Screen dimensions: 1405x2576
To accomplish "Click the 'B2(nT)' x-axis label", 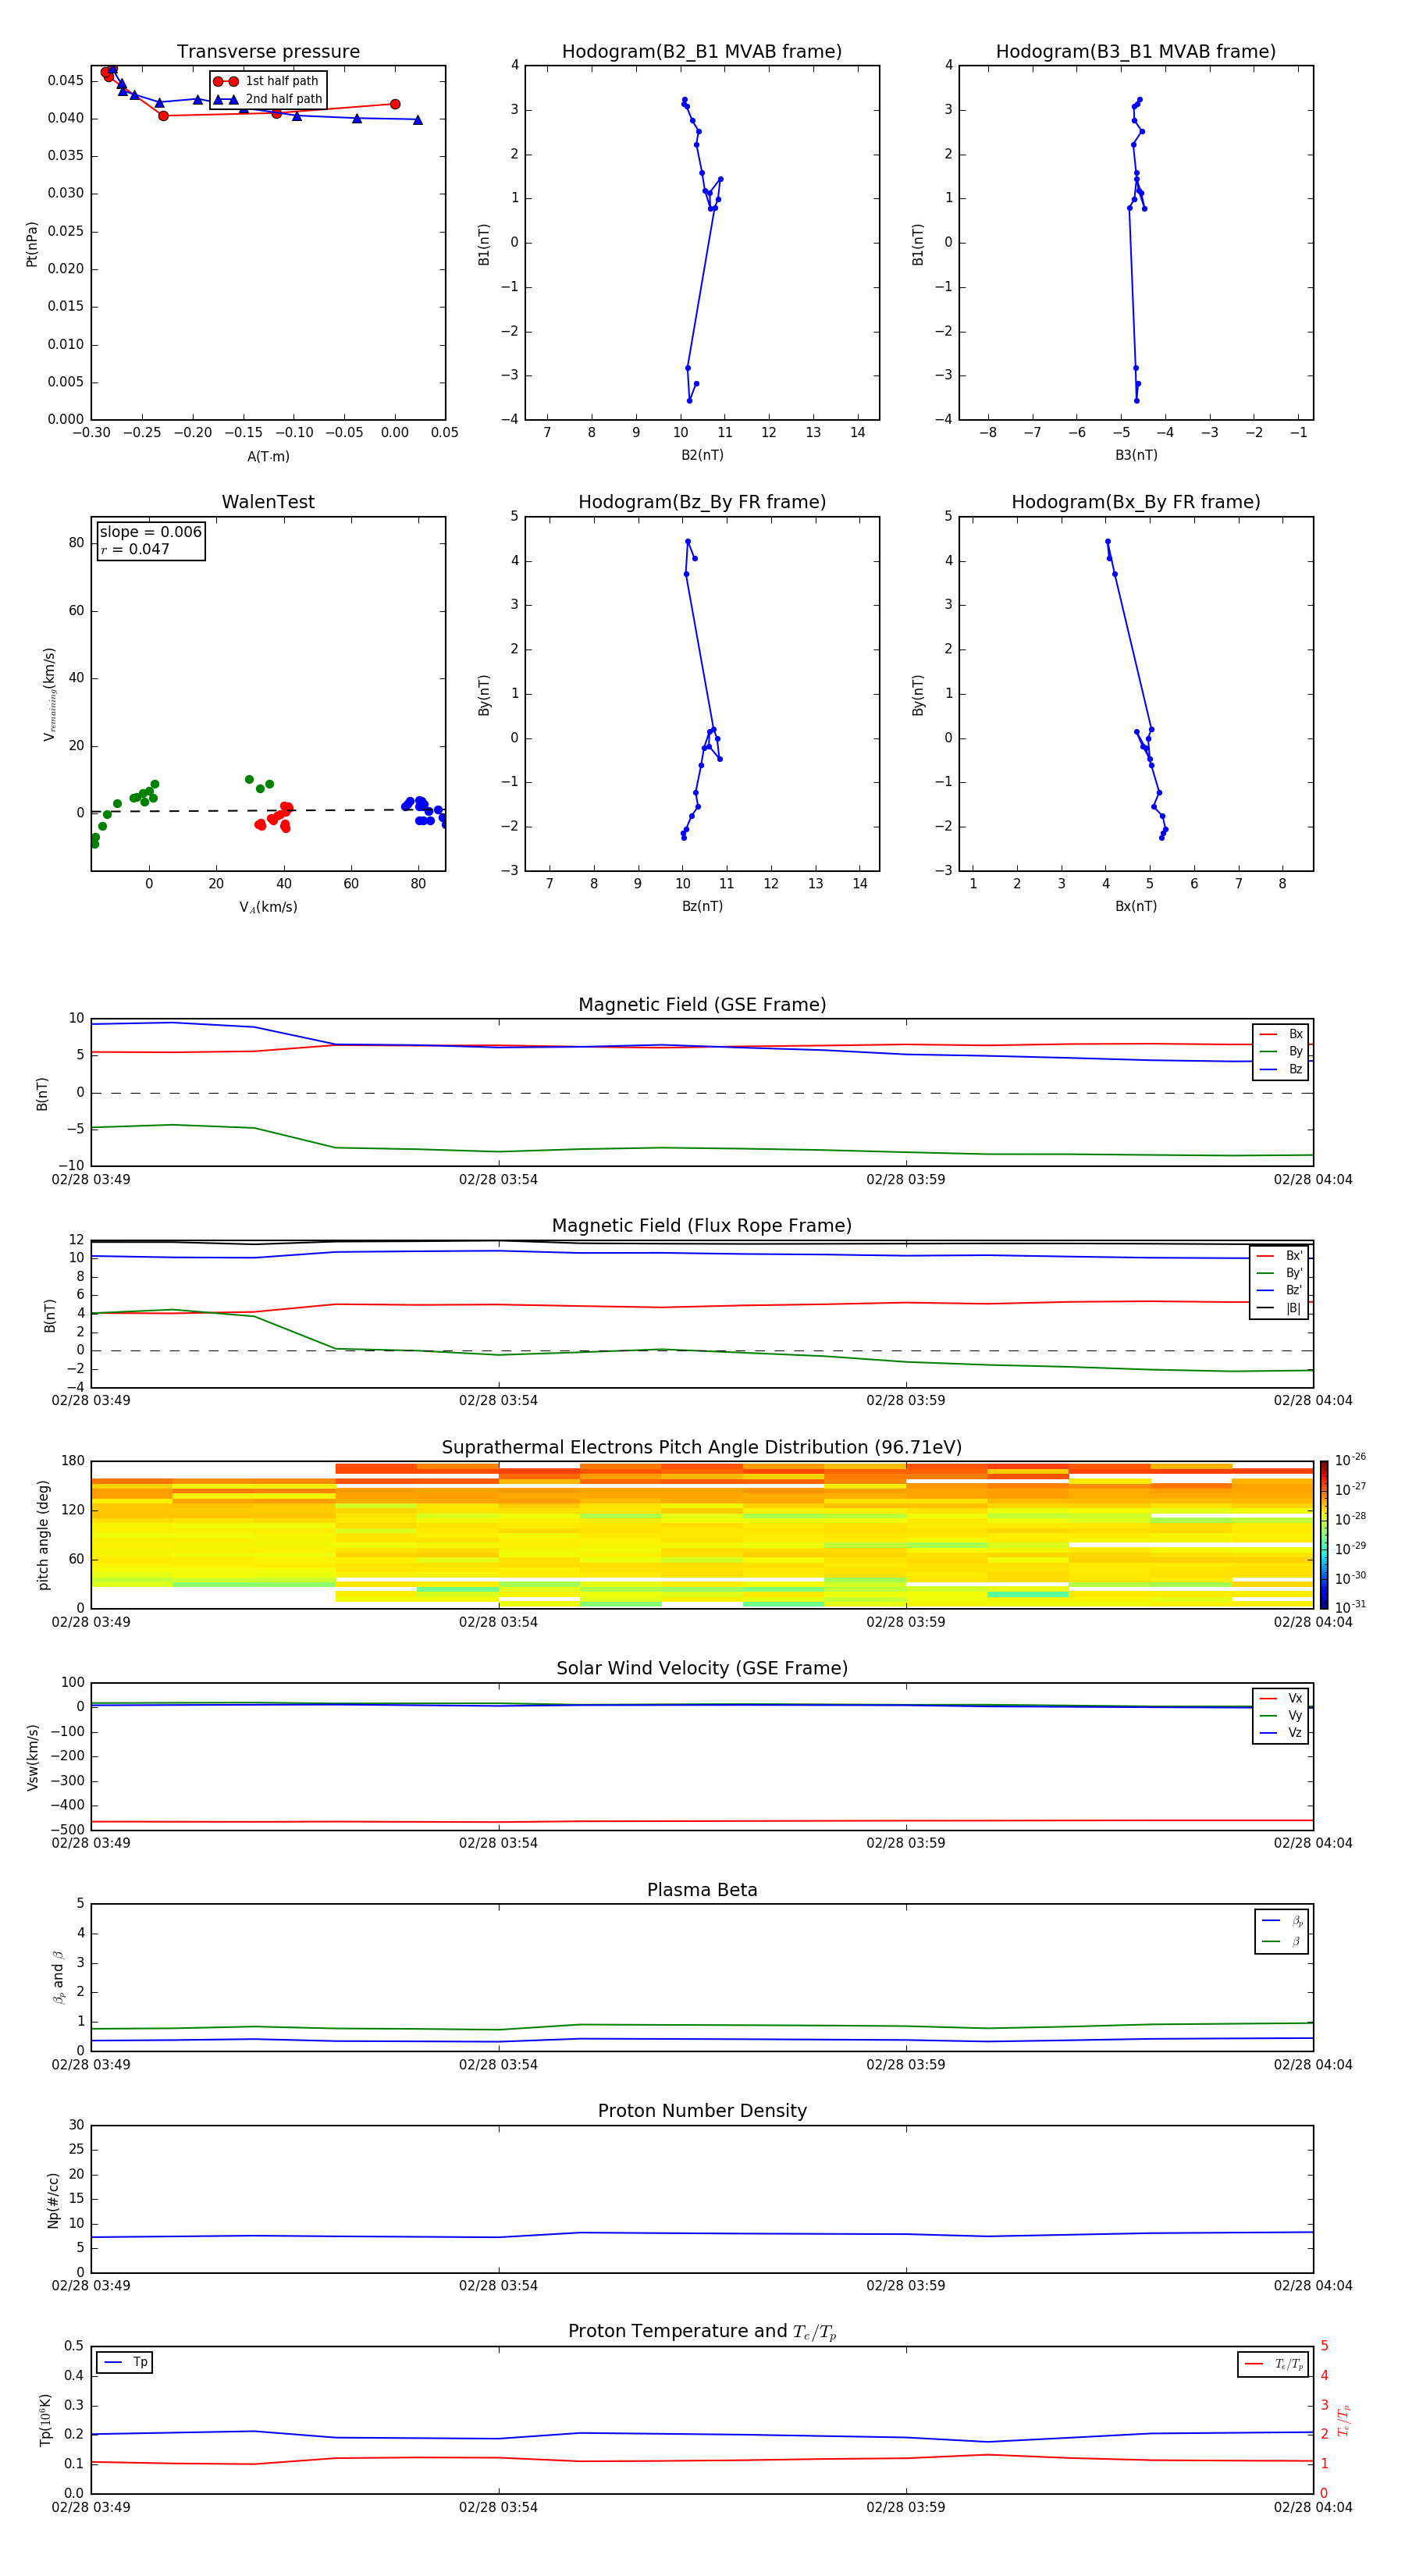I will click(702, 455).
